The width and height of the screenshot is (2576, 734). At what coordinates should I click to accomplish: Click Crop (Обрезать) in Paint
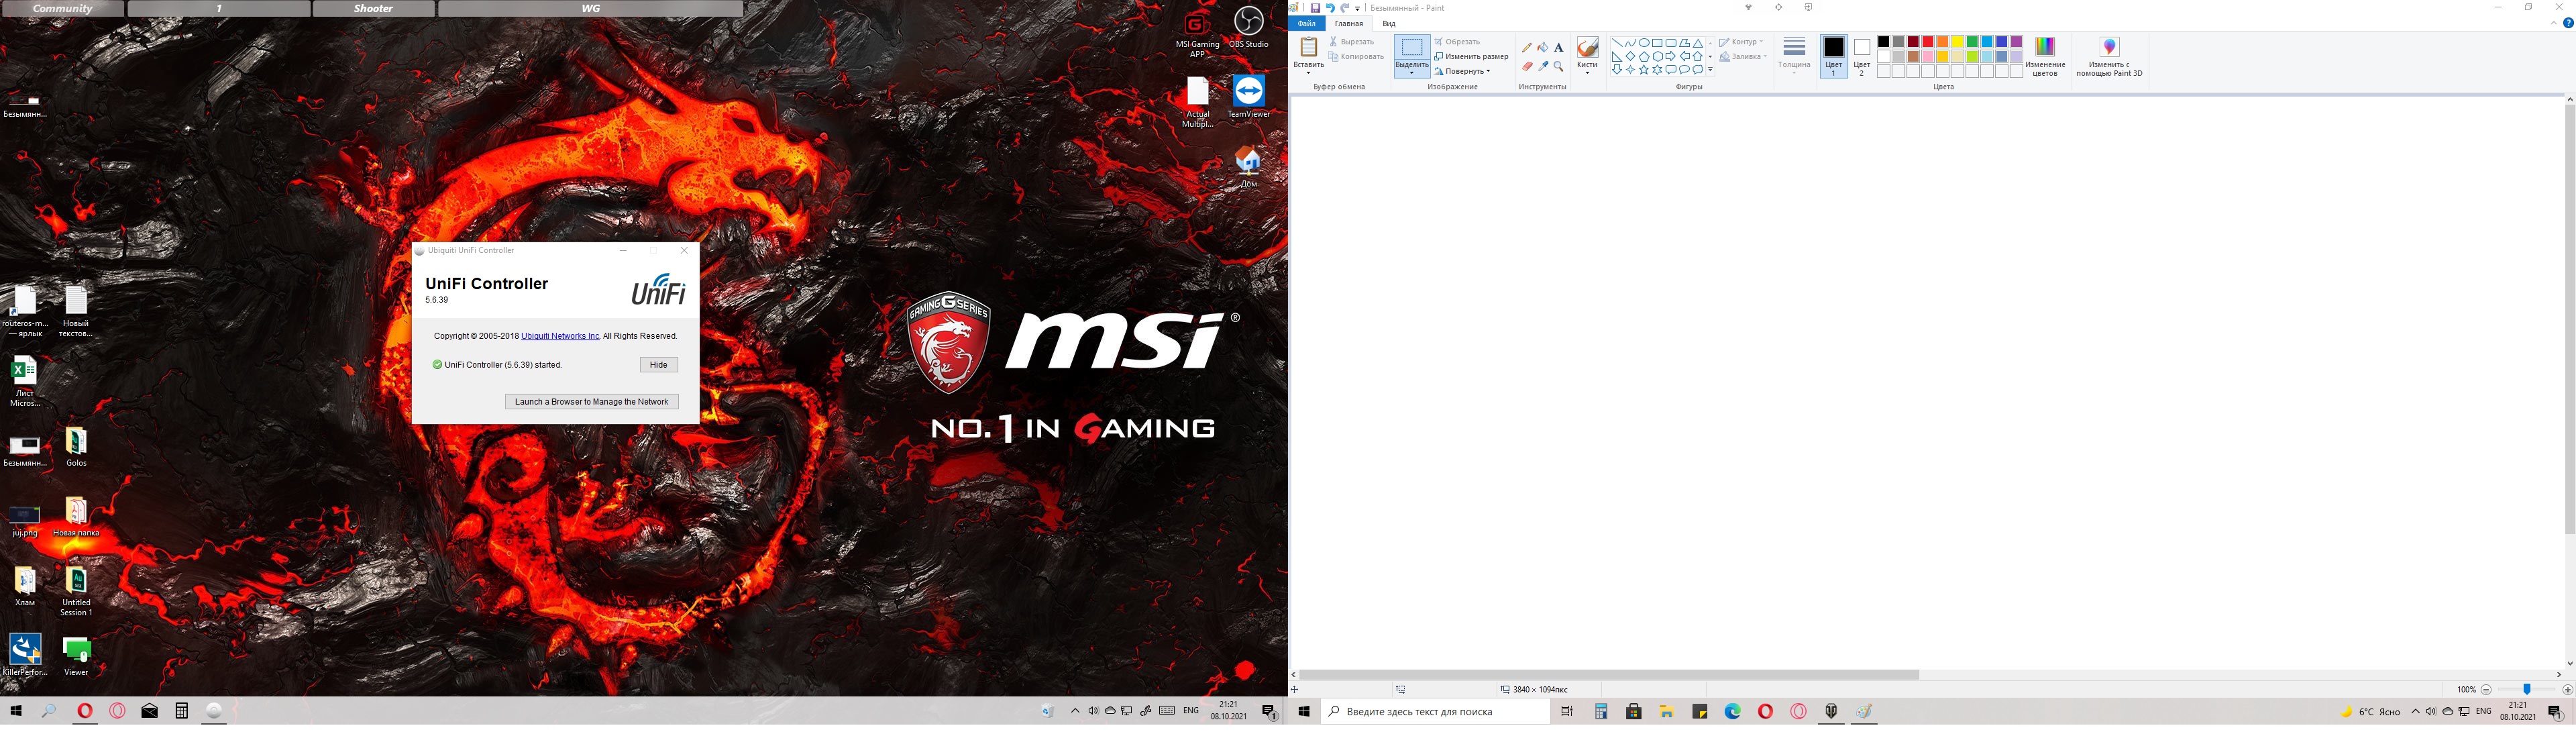(x=1457, y=42)
